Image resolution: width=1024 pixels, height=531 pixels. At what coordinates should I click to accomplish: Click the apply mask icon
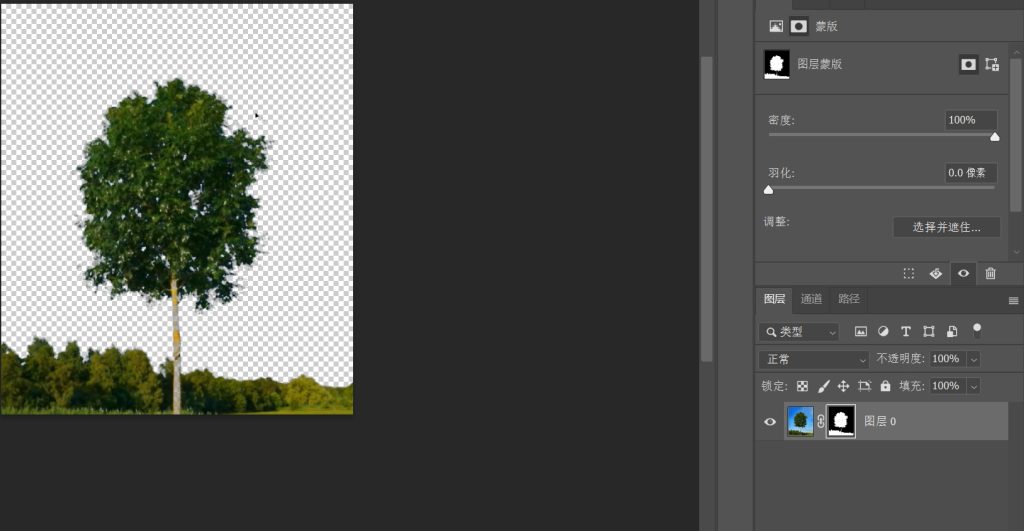[x=936, y=273]
